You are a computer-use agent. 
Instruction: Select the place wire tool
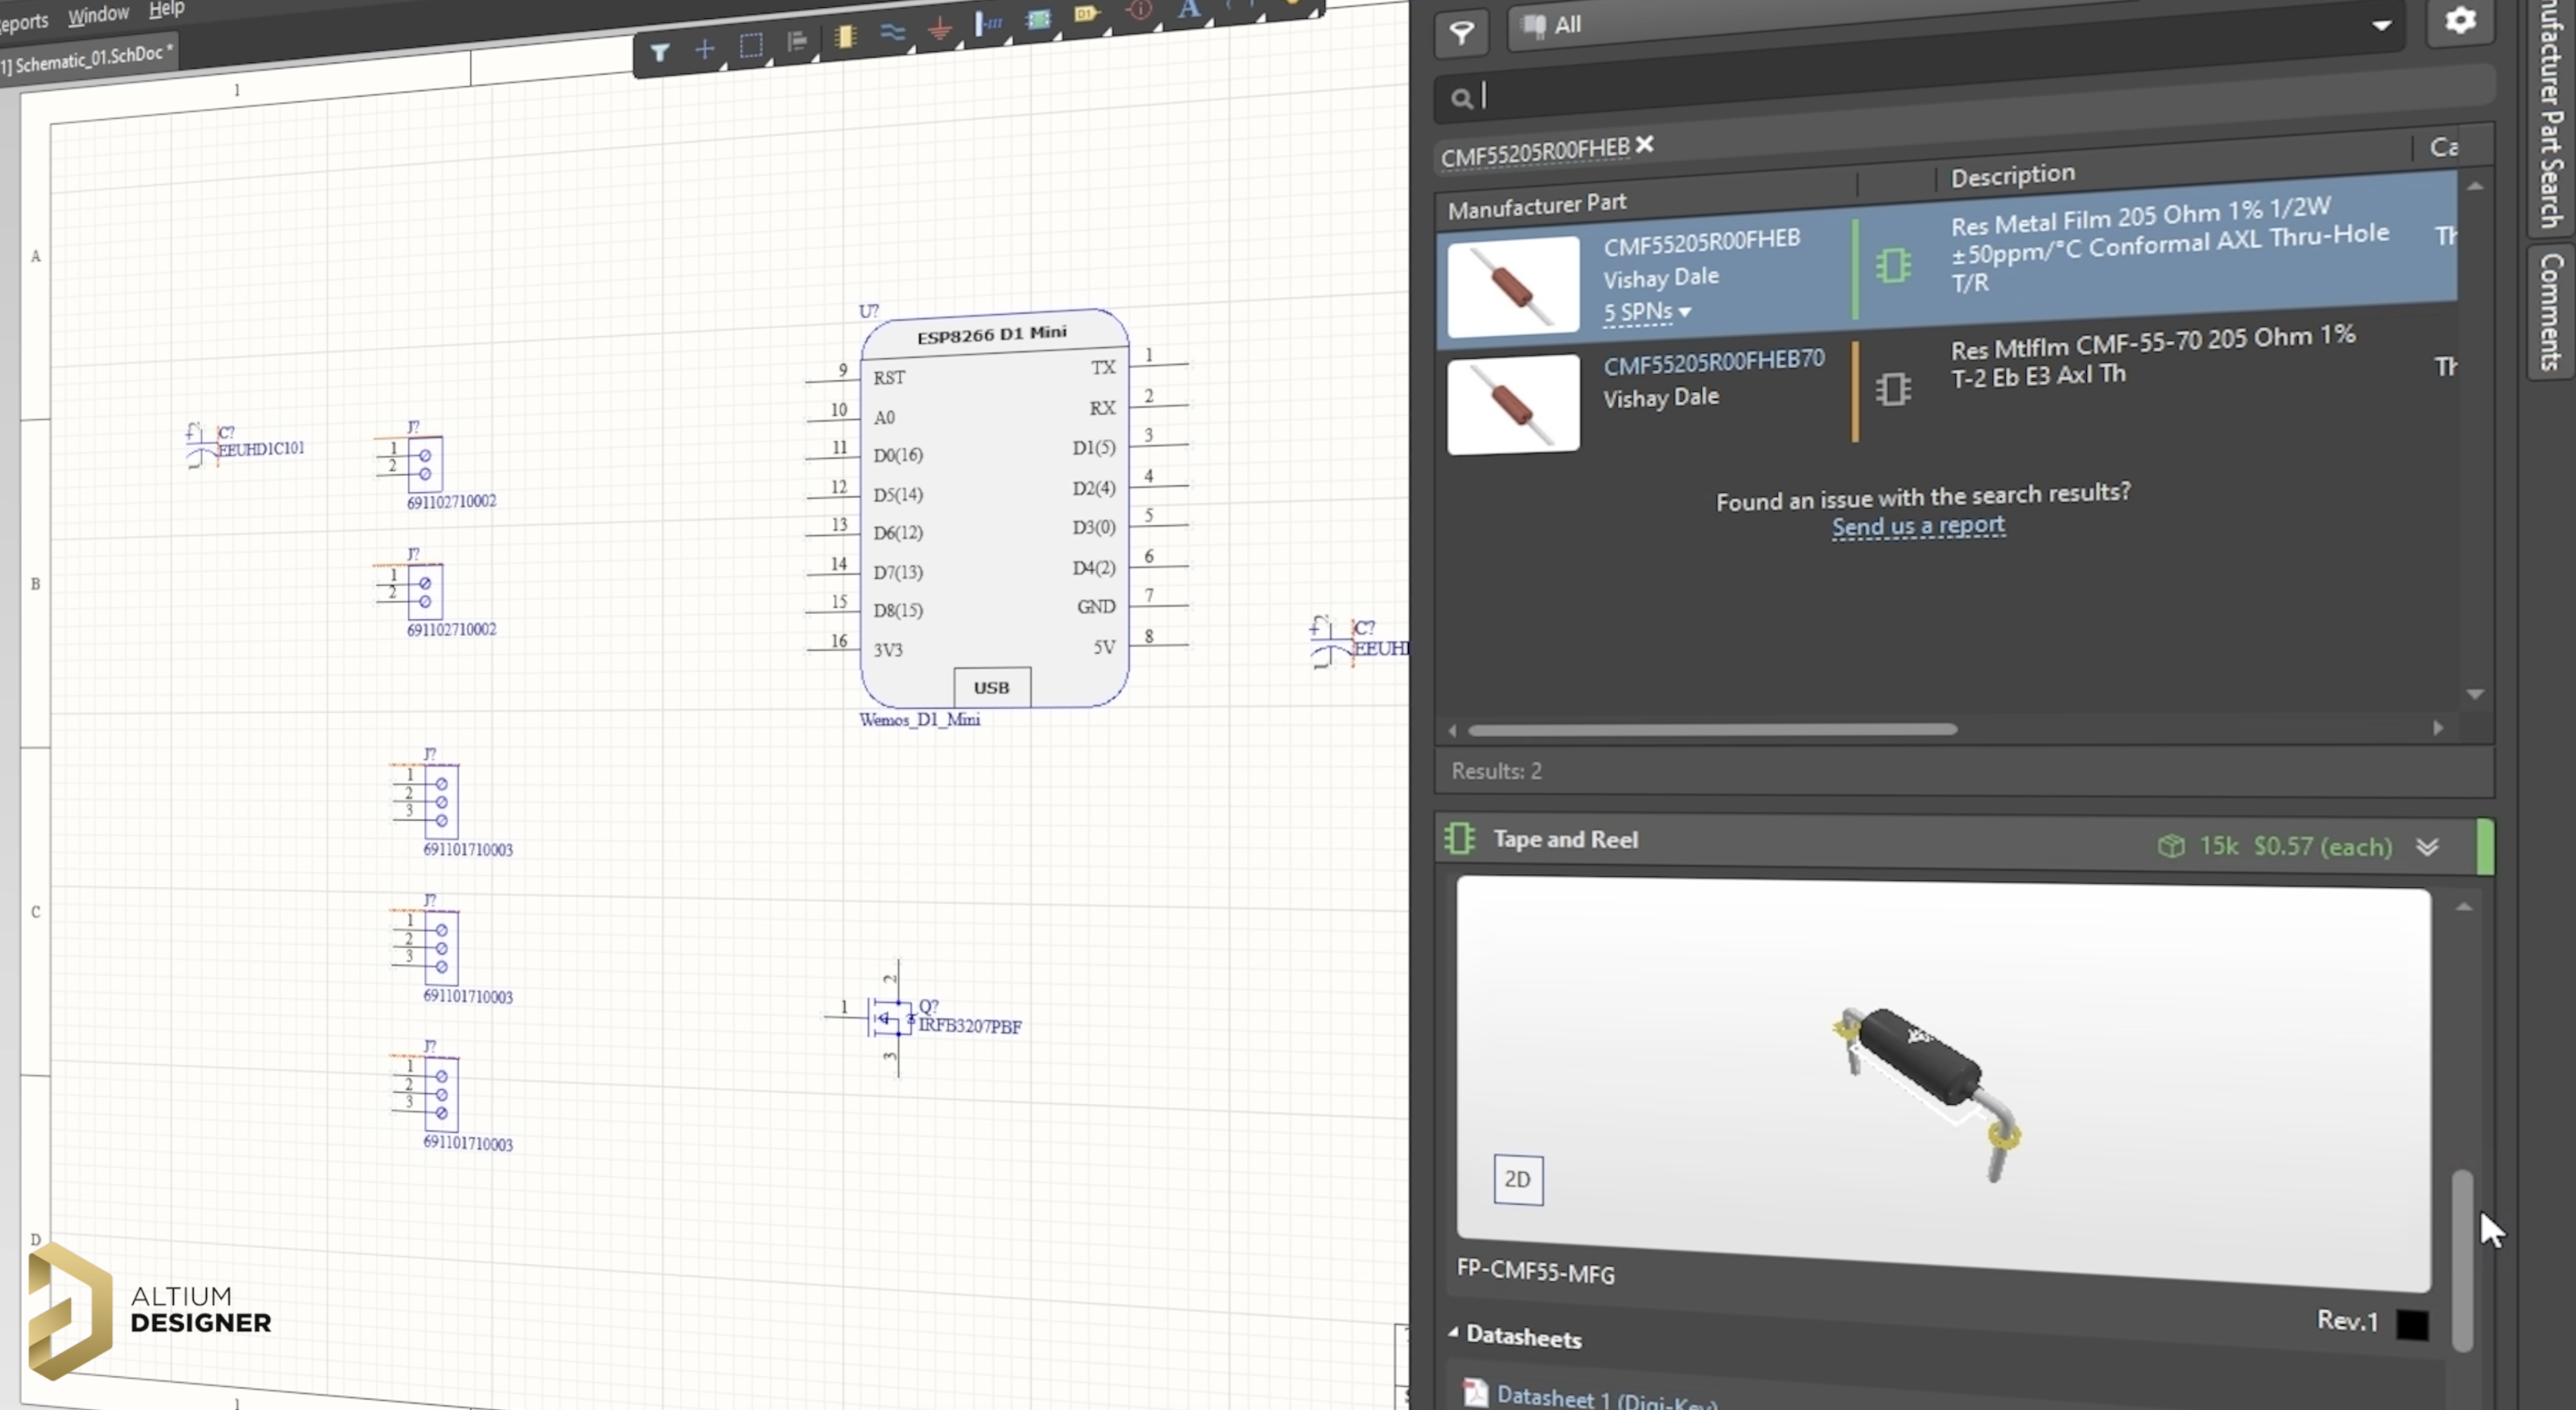coord(892,33)
